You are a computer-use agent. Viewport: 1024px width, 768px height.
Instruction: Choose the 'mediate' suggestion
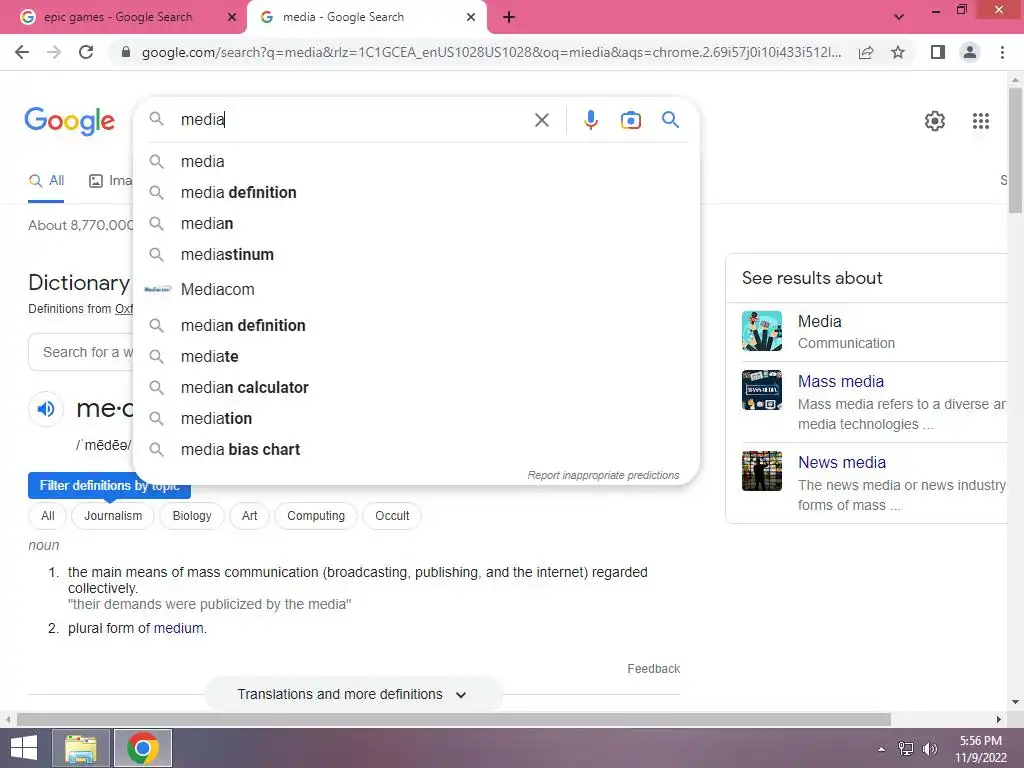tap(416, 357)
